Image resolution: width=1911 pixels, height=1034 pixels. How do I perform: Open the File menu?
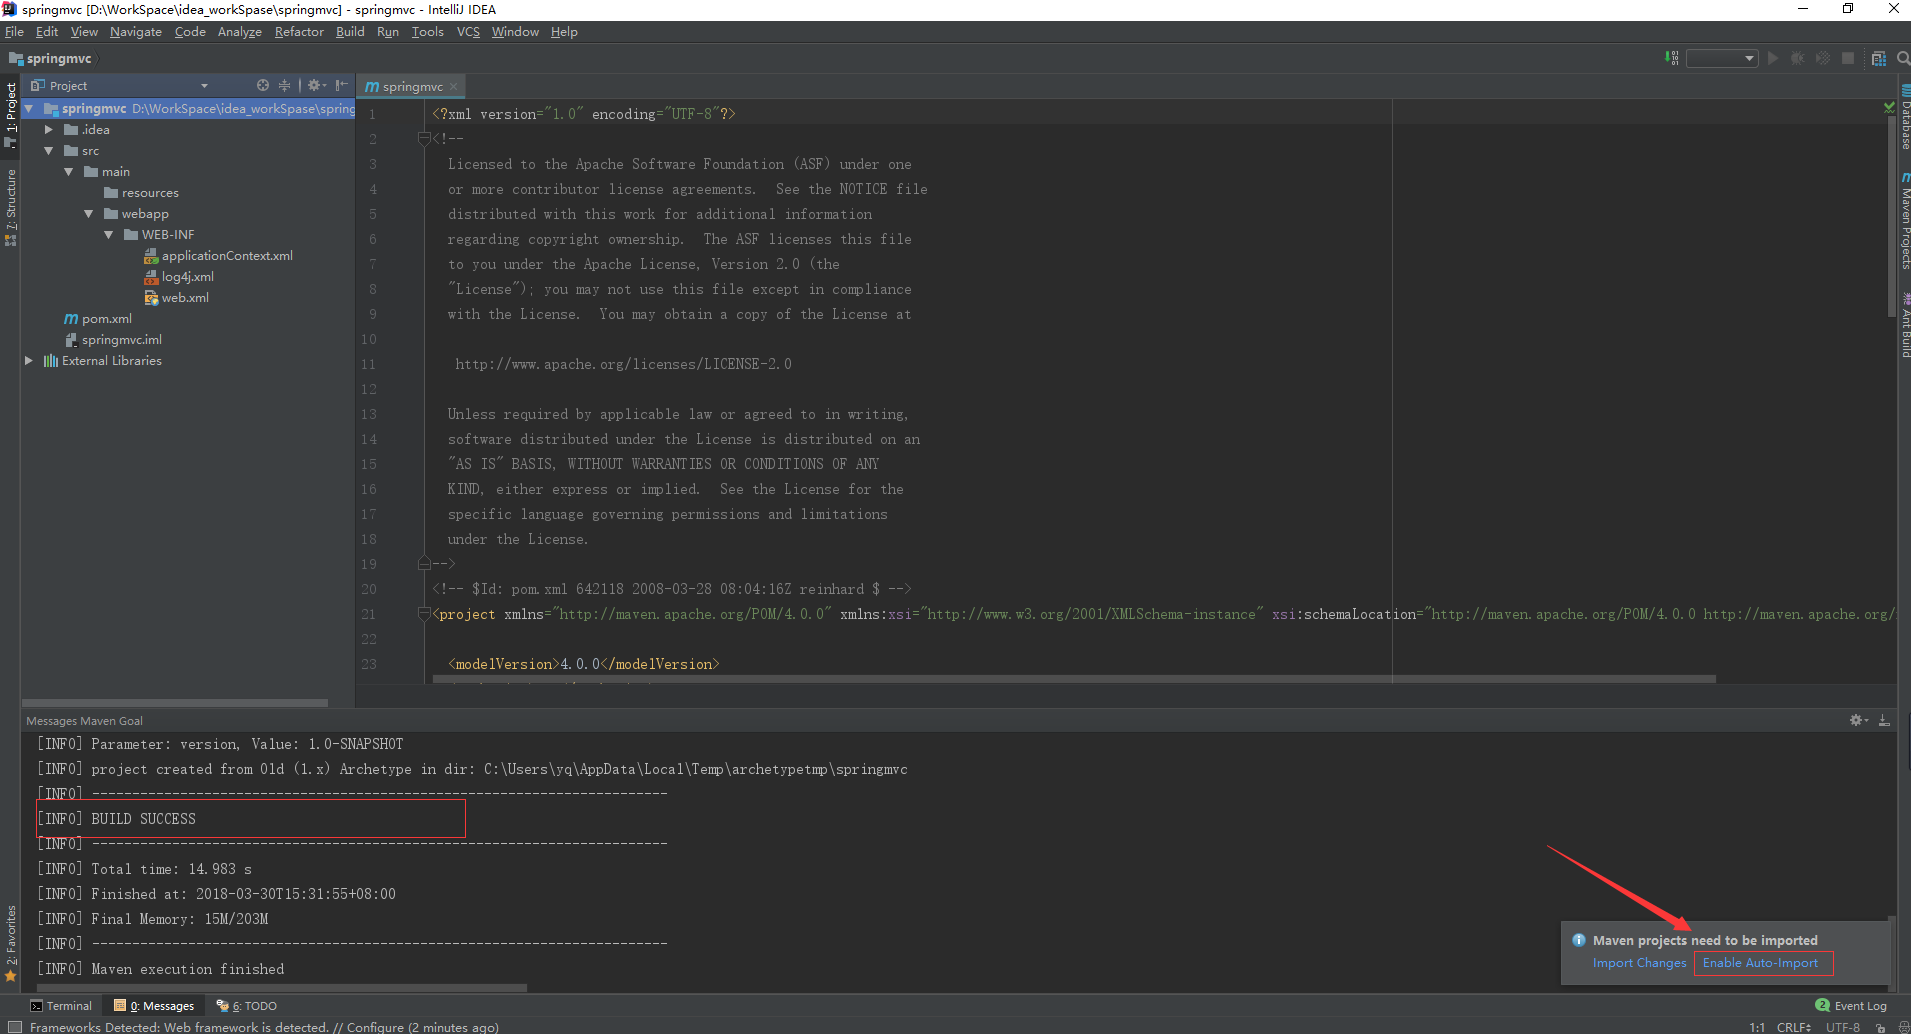click(x=14, y=32)
